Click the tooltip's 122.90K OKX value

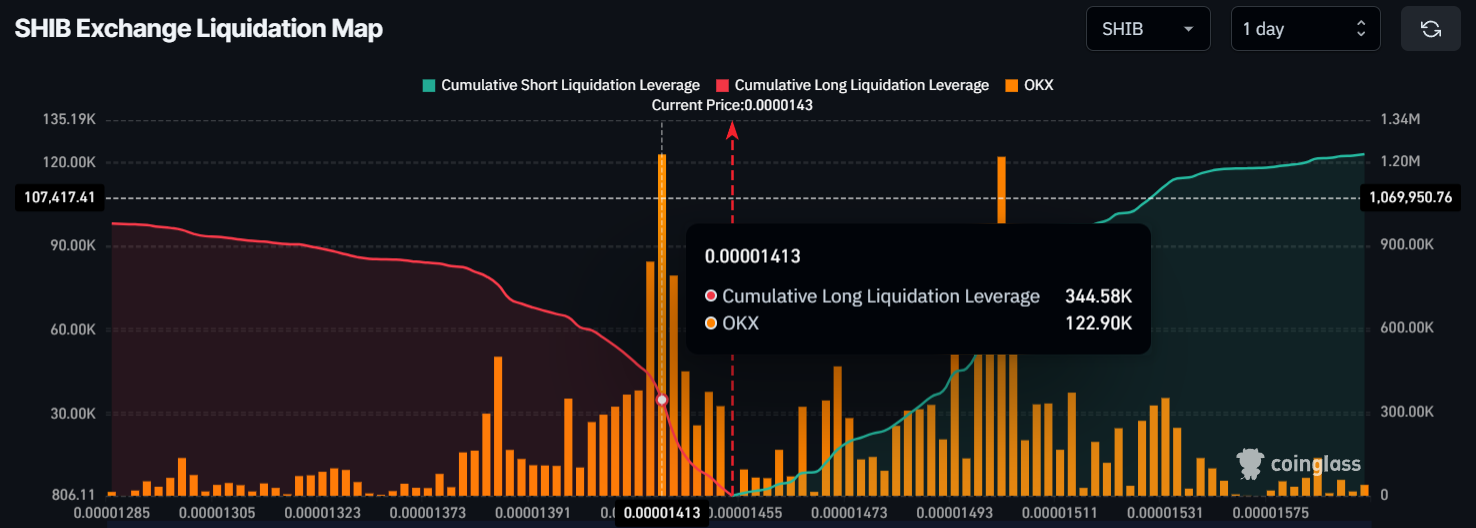tap(1099, 323)
